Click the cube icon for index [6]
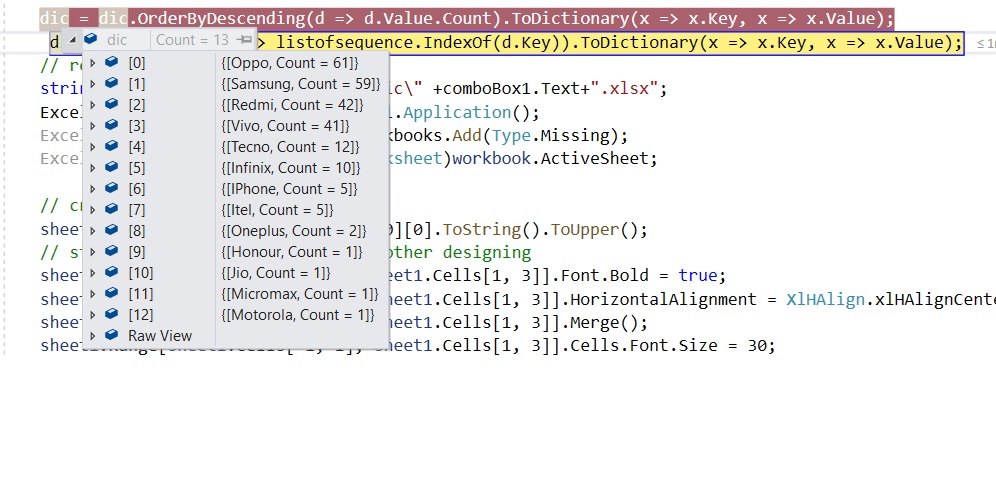Viewport: 996px width, 504px height. 112,188
